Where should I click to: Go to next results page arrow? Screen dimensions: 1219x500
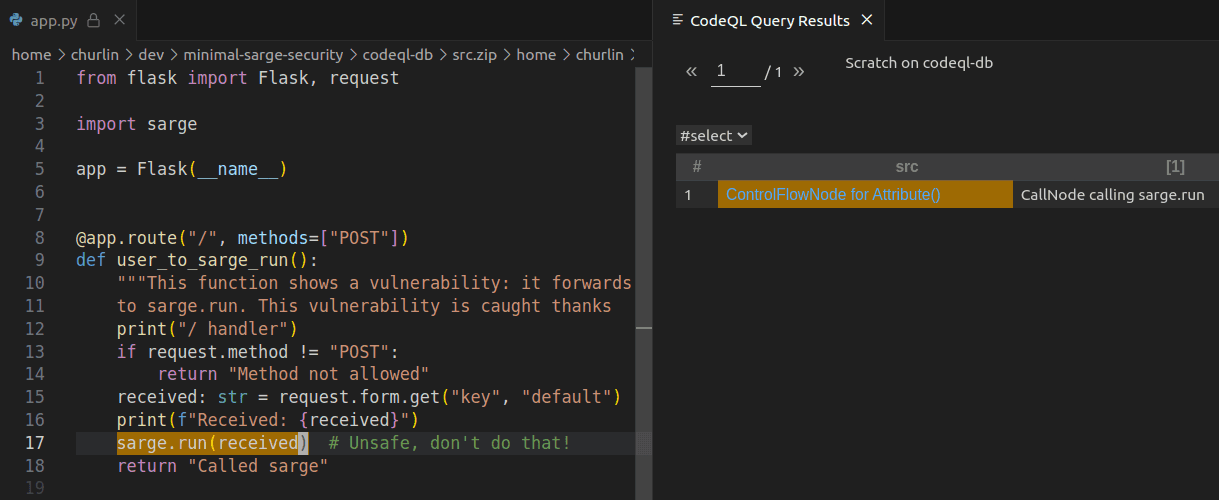798,71
